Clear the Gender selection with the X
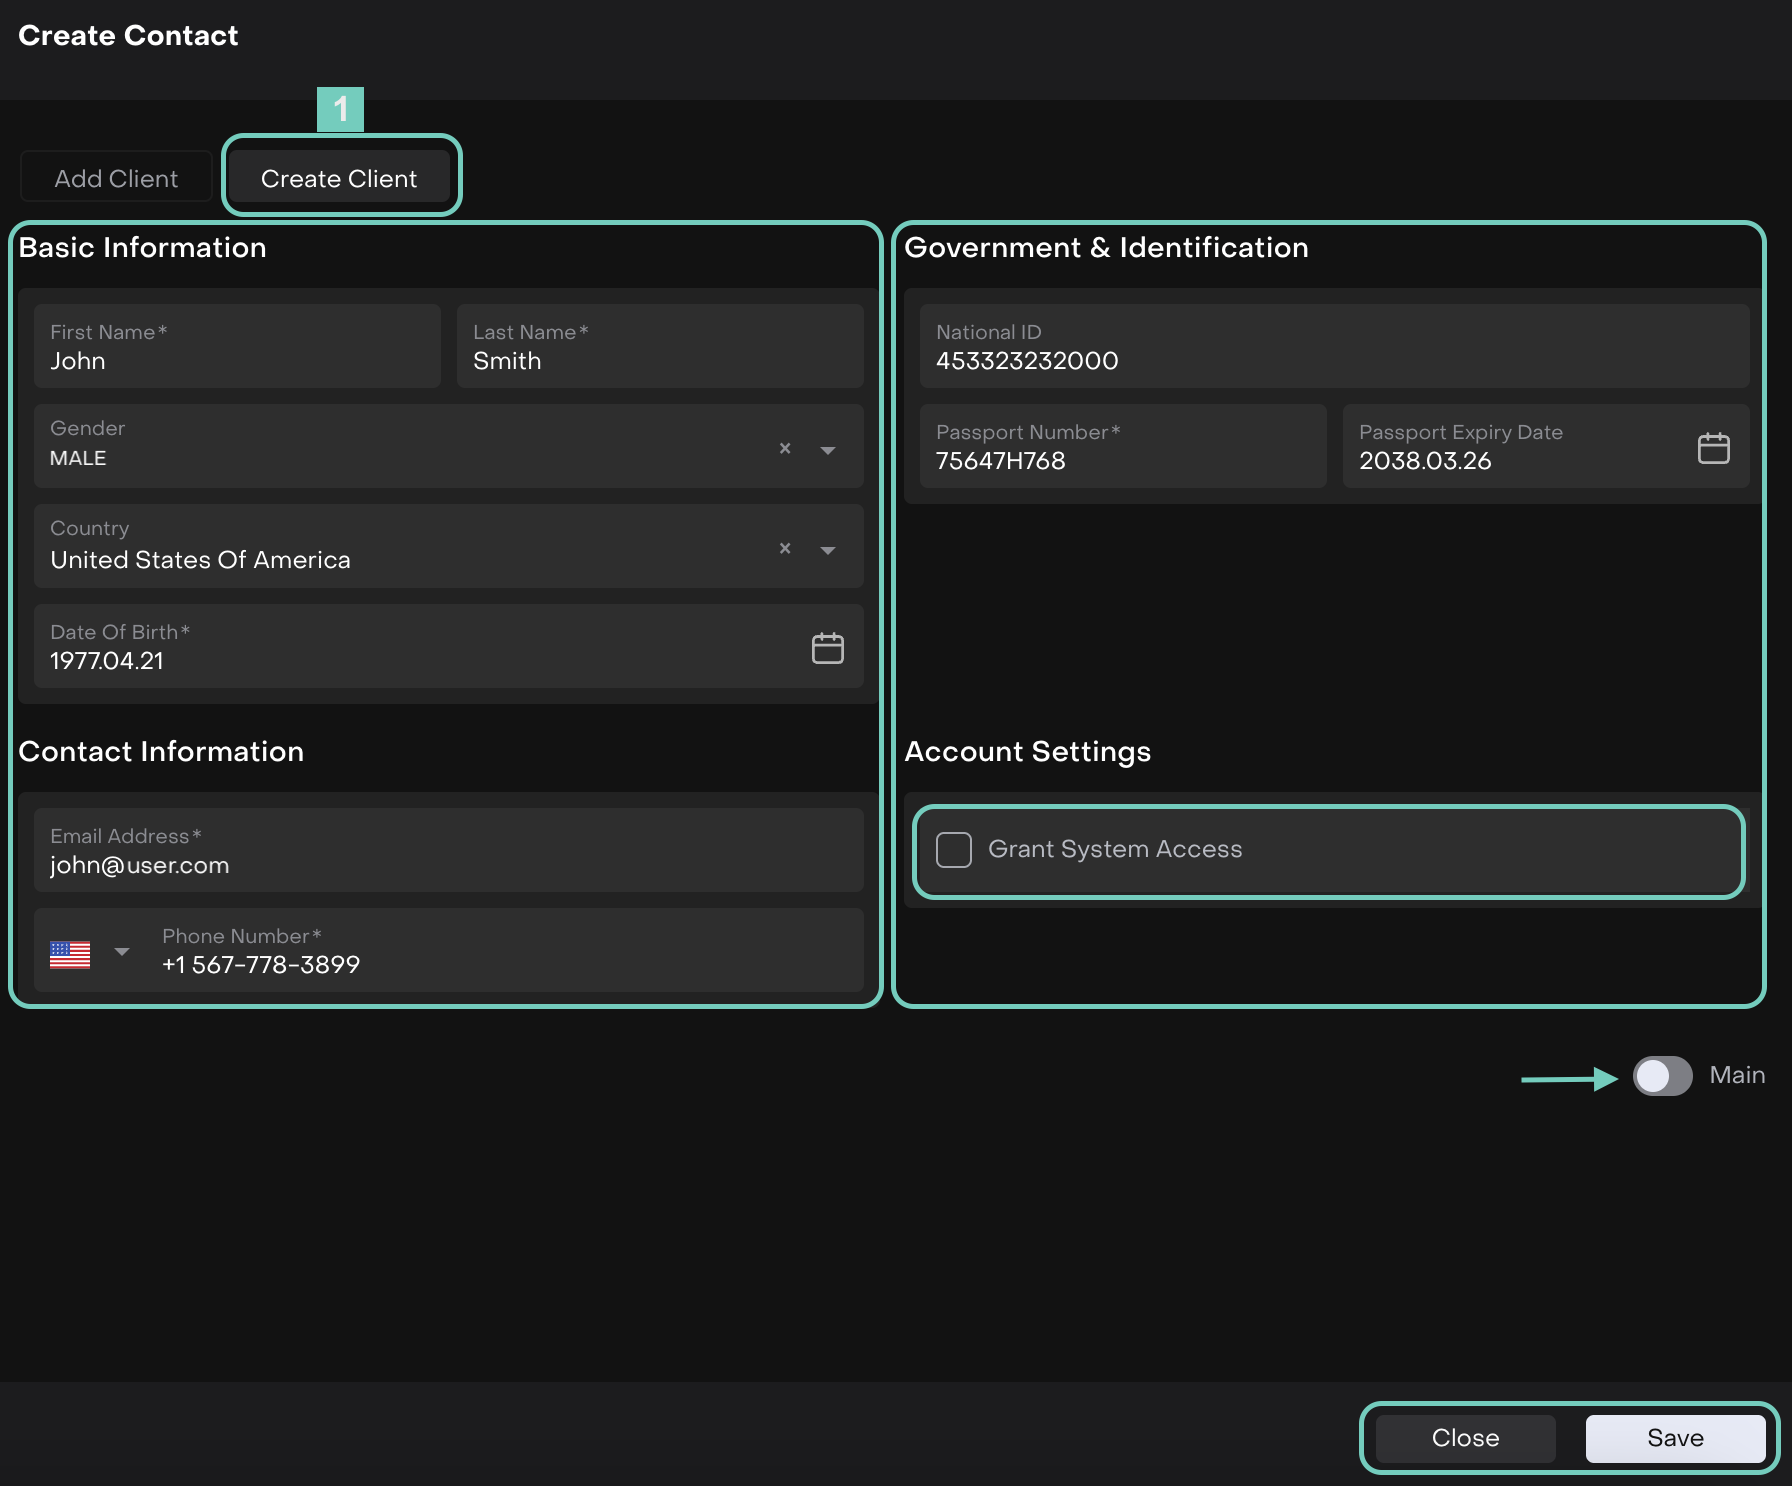The width and height of the screenshot is (1792, 1486). (785, 448)
